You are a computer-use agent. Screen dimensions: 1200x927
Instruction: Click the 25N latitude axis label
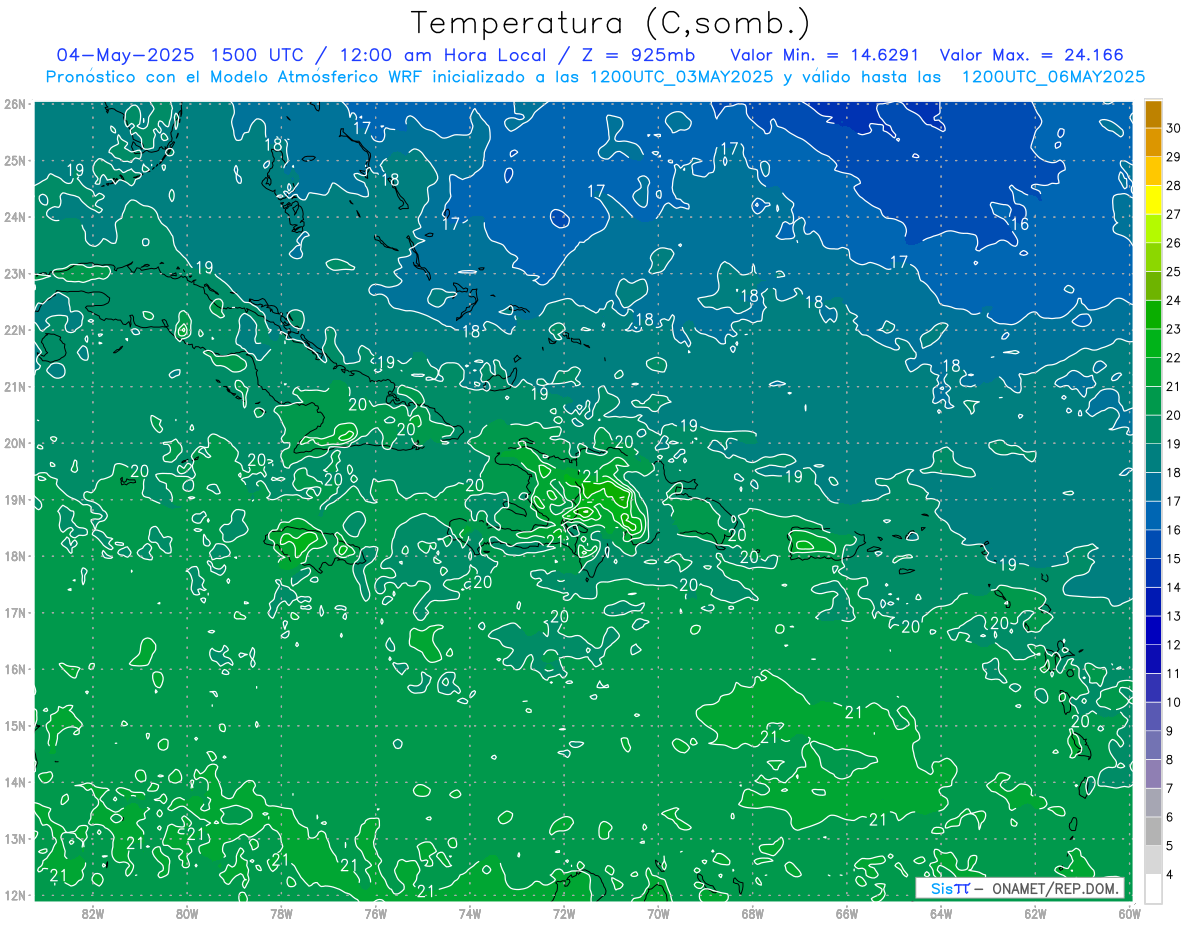pyautogui.click(x=15, y=160)
